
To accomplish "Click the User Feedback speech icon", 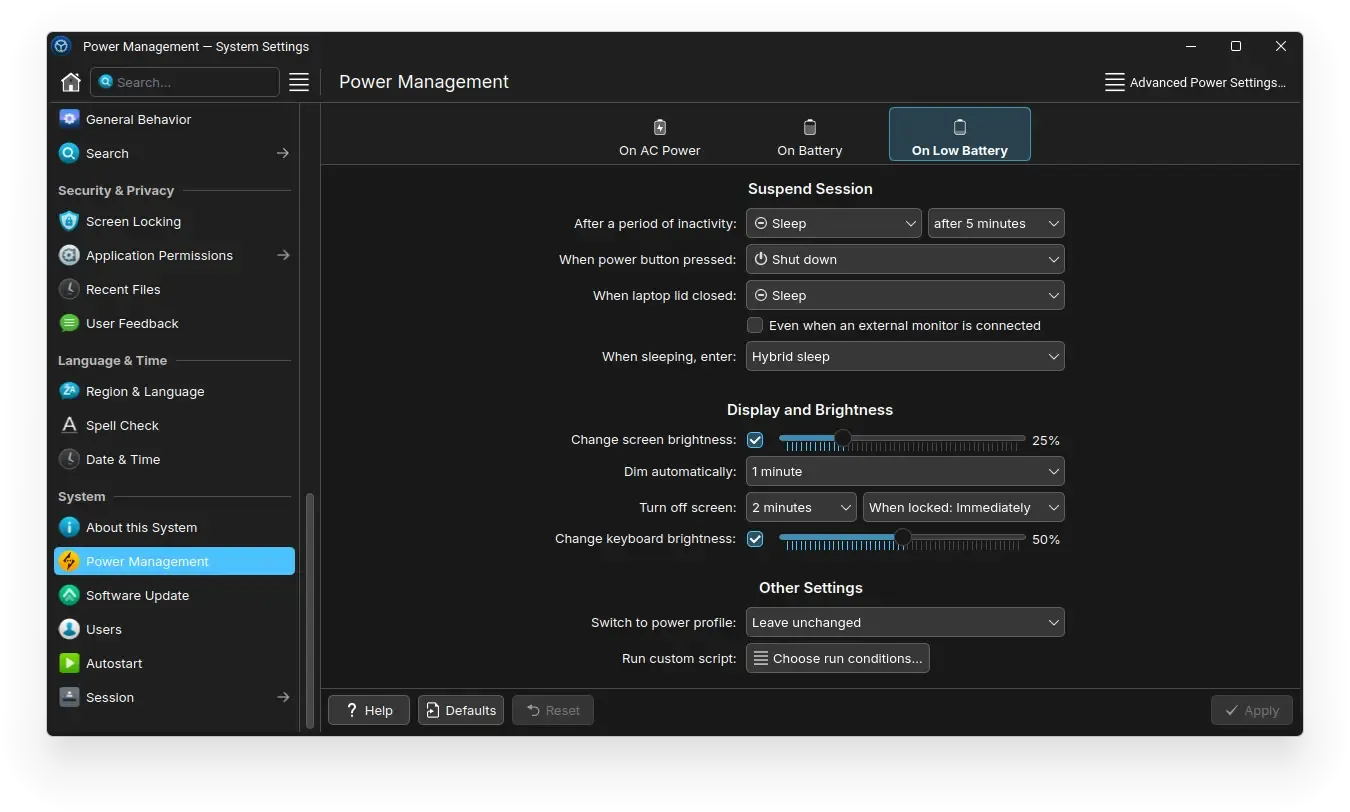I will point(69,323).
